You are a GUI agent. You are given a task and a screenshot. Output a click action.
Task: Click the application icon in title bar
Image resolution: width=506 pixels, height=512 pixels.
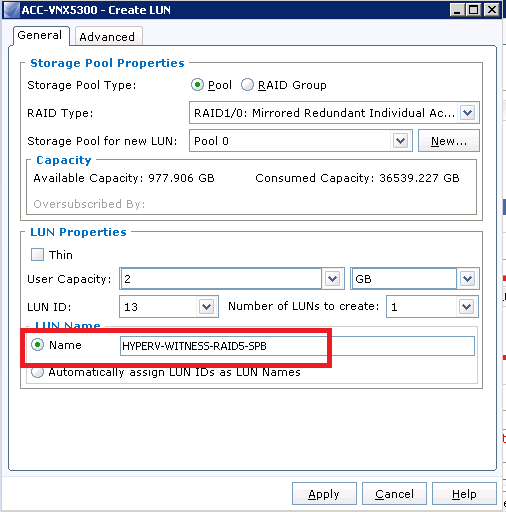pos(12,10)
